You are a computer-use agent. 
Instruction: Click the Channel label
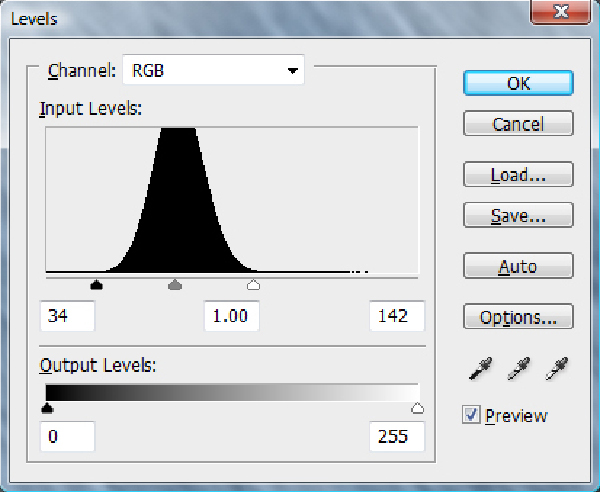click(x=82, y=70)
